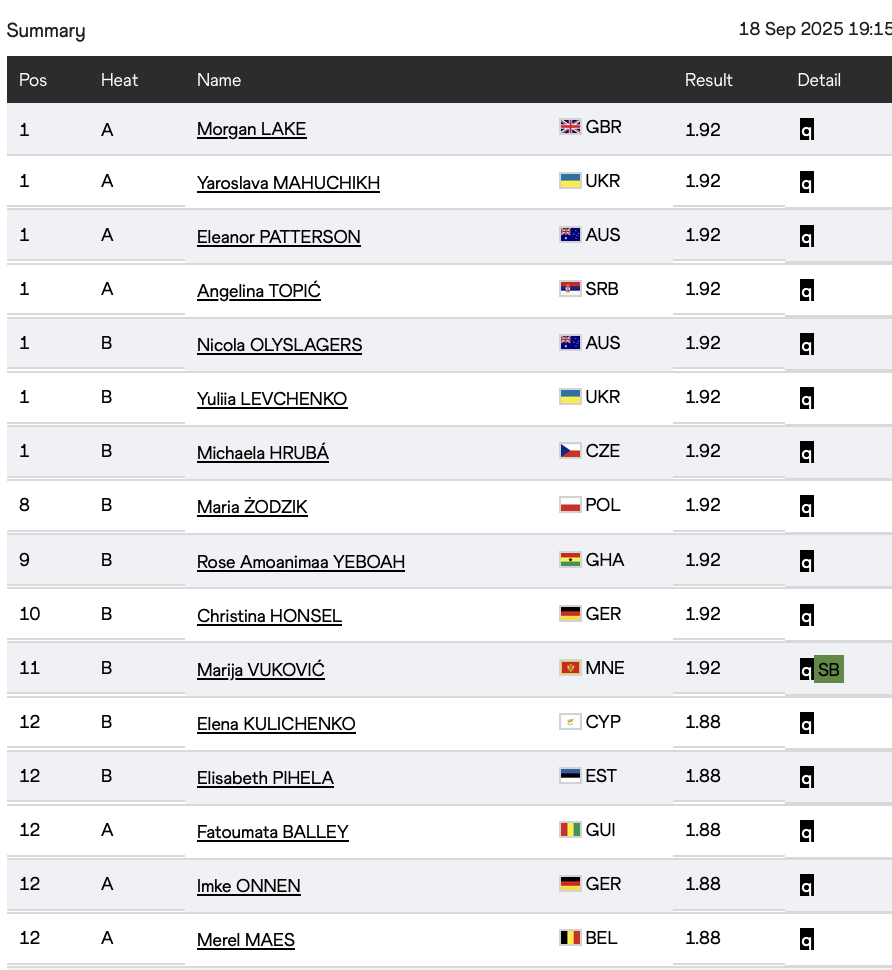
Task: Click the Ghana flag icon
Action: [x=570, y=560]
